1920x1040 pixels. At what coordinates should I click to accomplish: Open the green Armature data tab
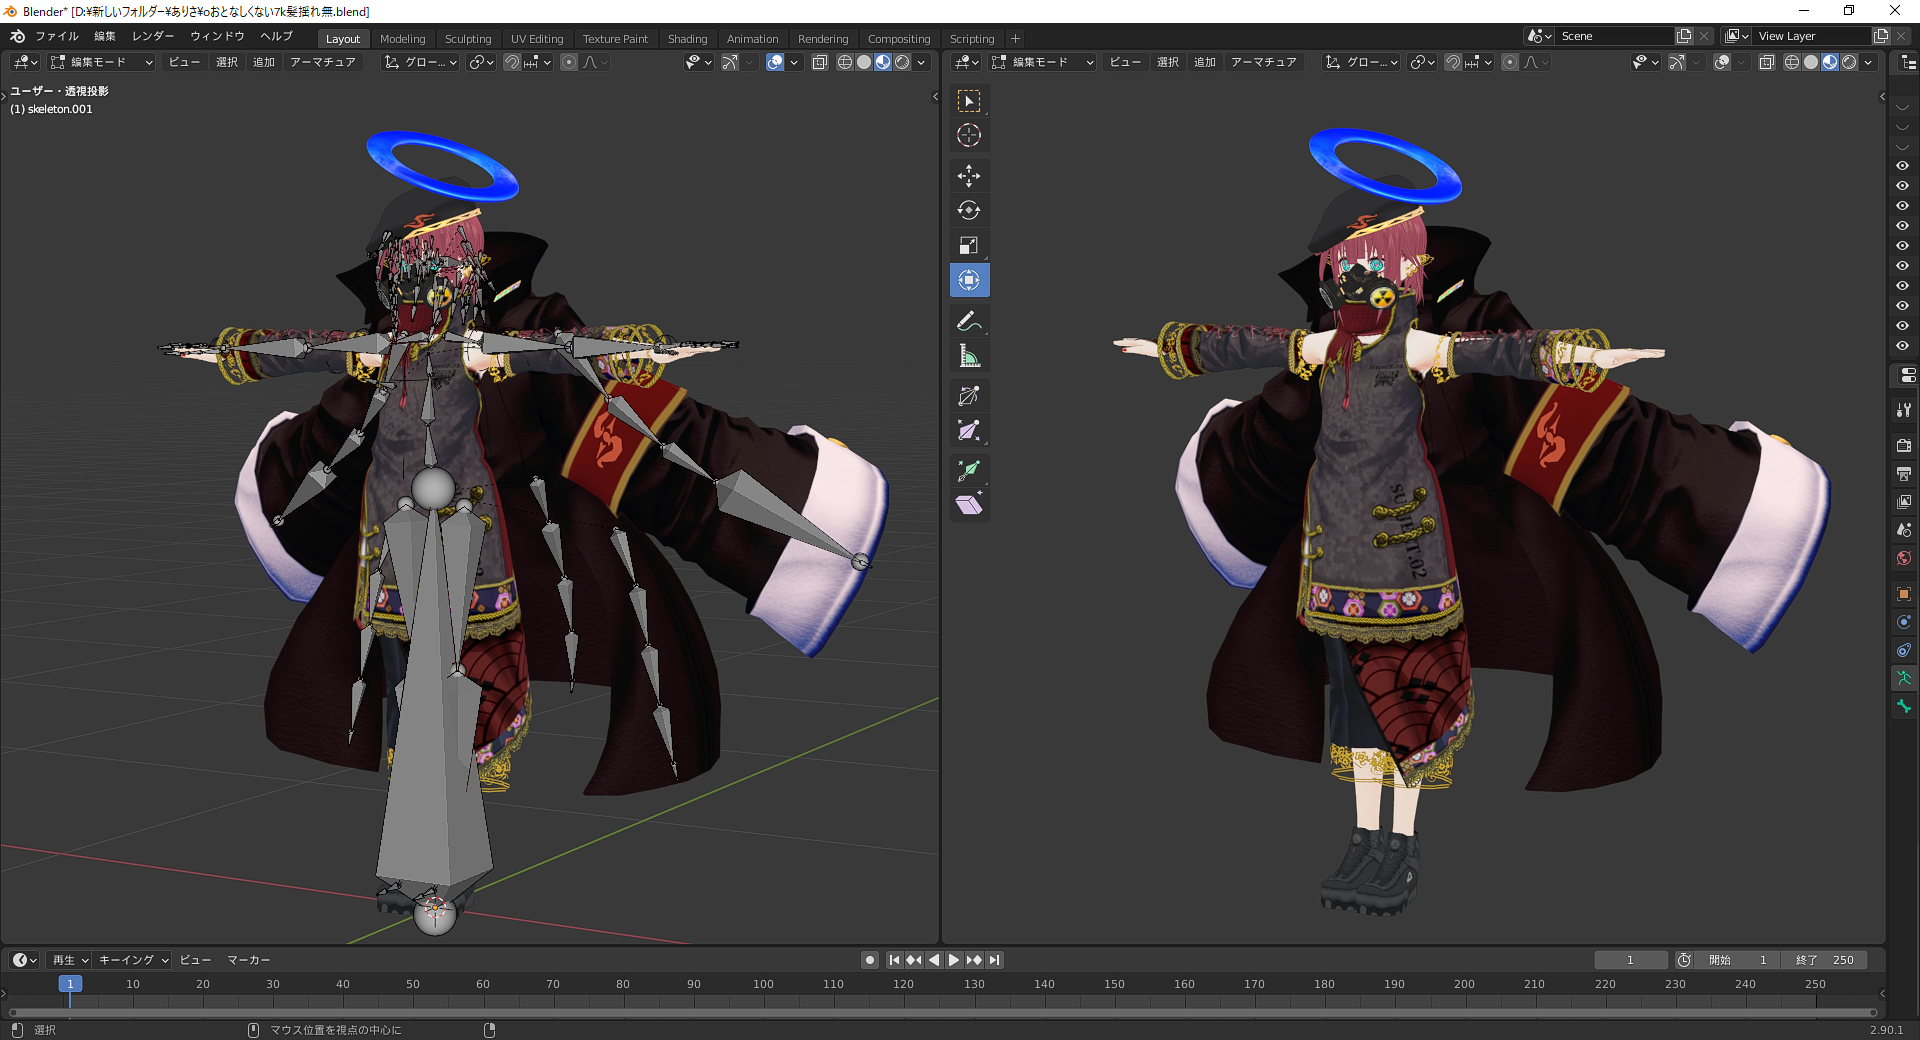(1904, 678)
